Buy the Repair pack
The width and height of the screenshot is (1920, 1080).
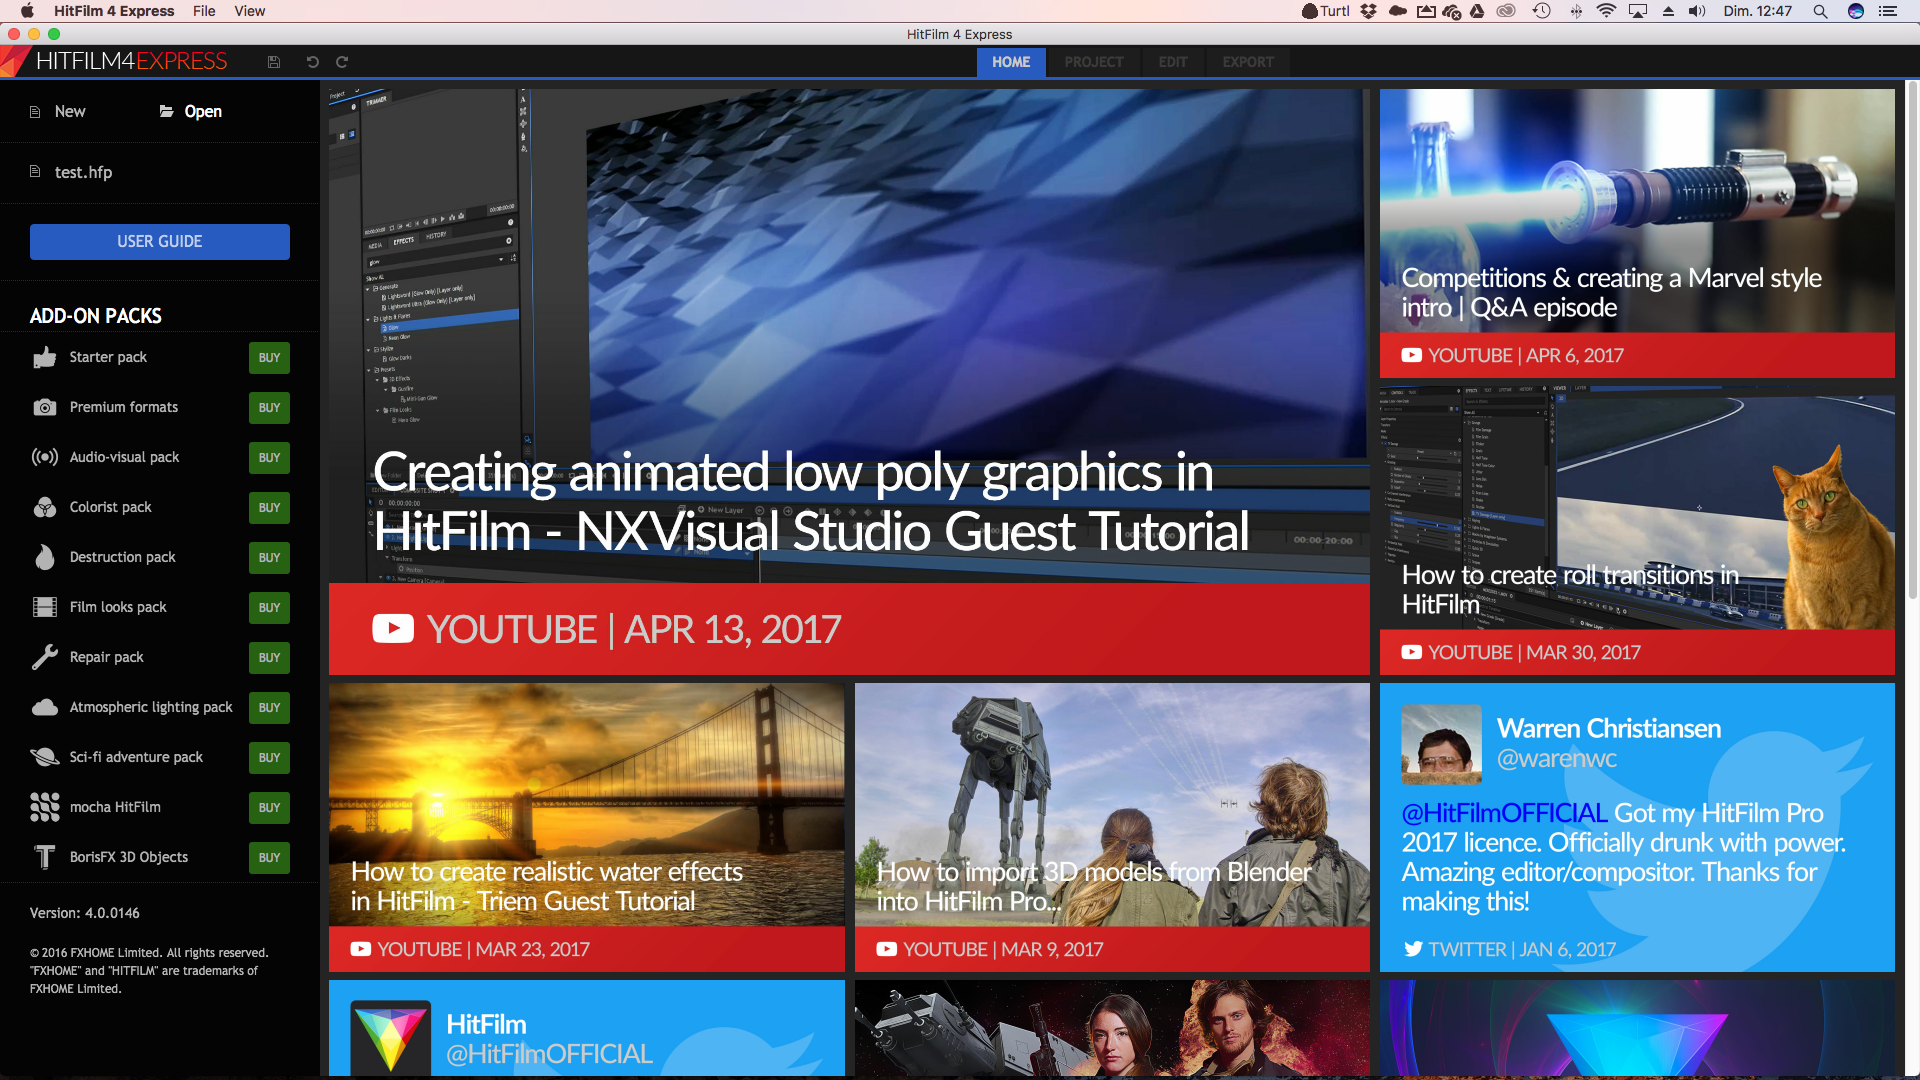[x=269, y=657]
